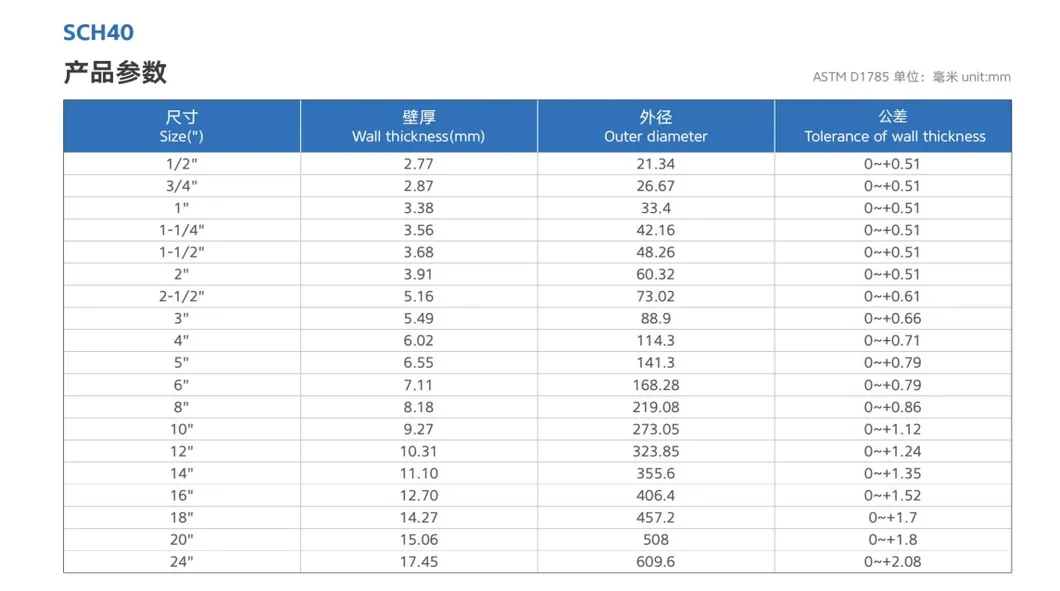The image size is (1060, 591).
Task: Select the 16" size cell
Action: (182, 495)
